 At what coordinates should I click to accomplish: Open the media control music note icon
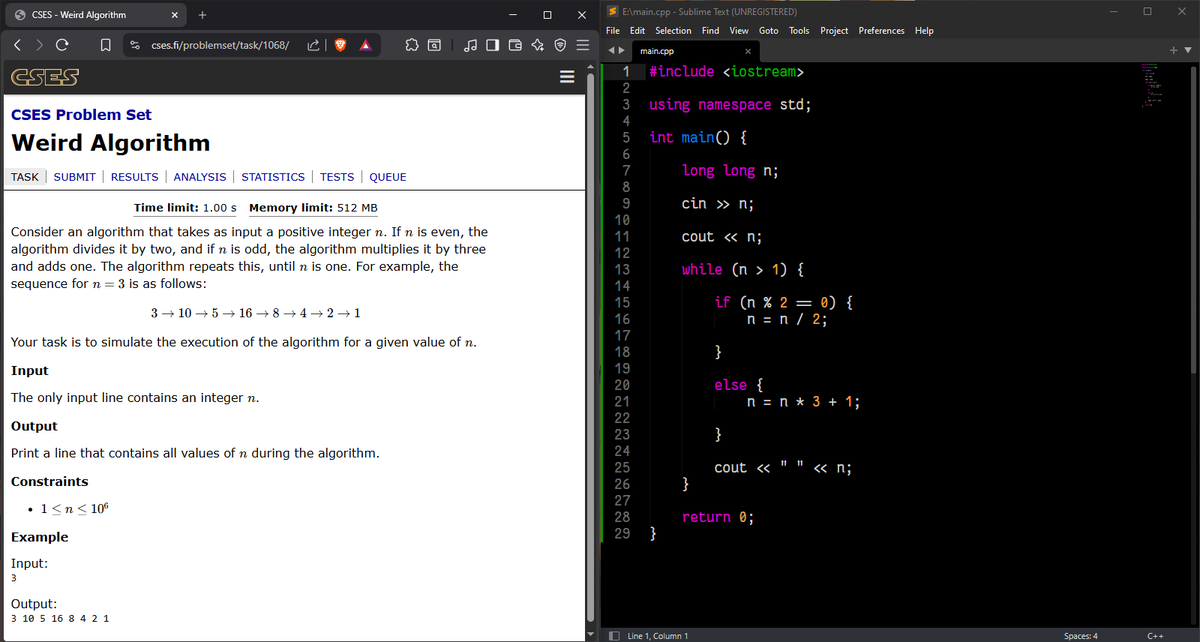pos(469,45)
